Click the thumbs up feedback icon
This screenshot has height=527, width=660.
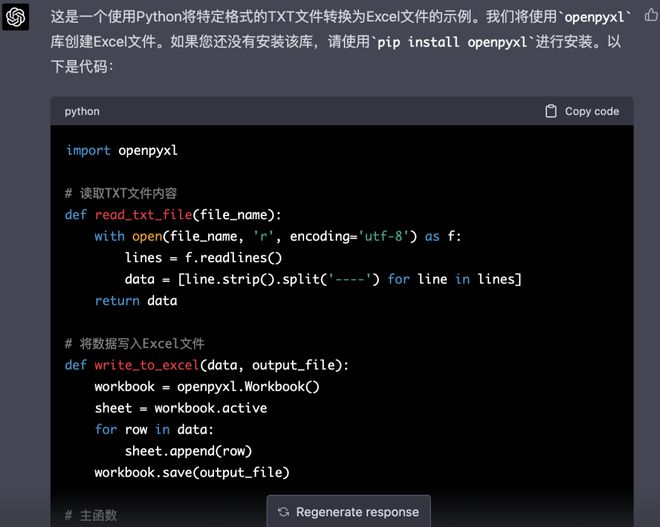pos(652,16)
